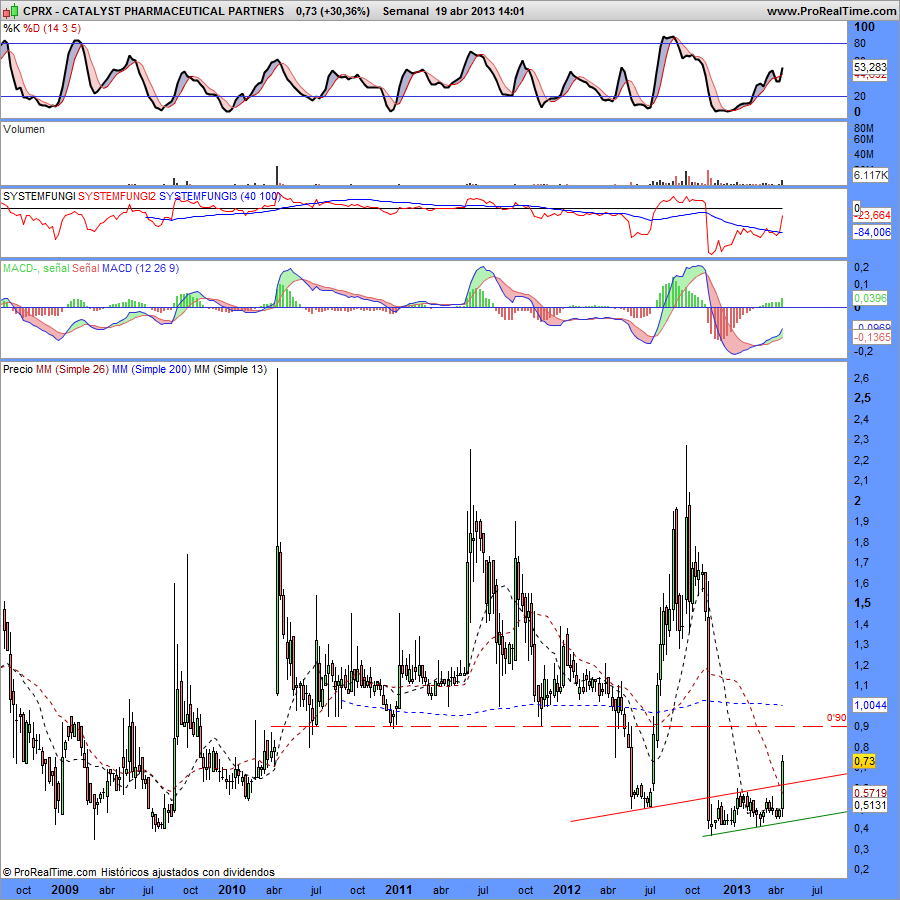The width and height of the screenshot is (900, 900).
Task: Click the SYSTEMFUNGI parameters (40 100)
Action: [x=260, y=196]
